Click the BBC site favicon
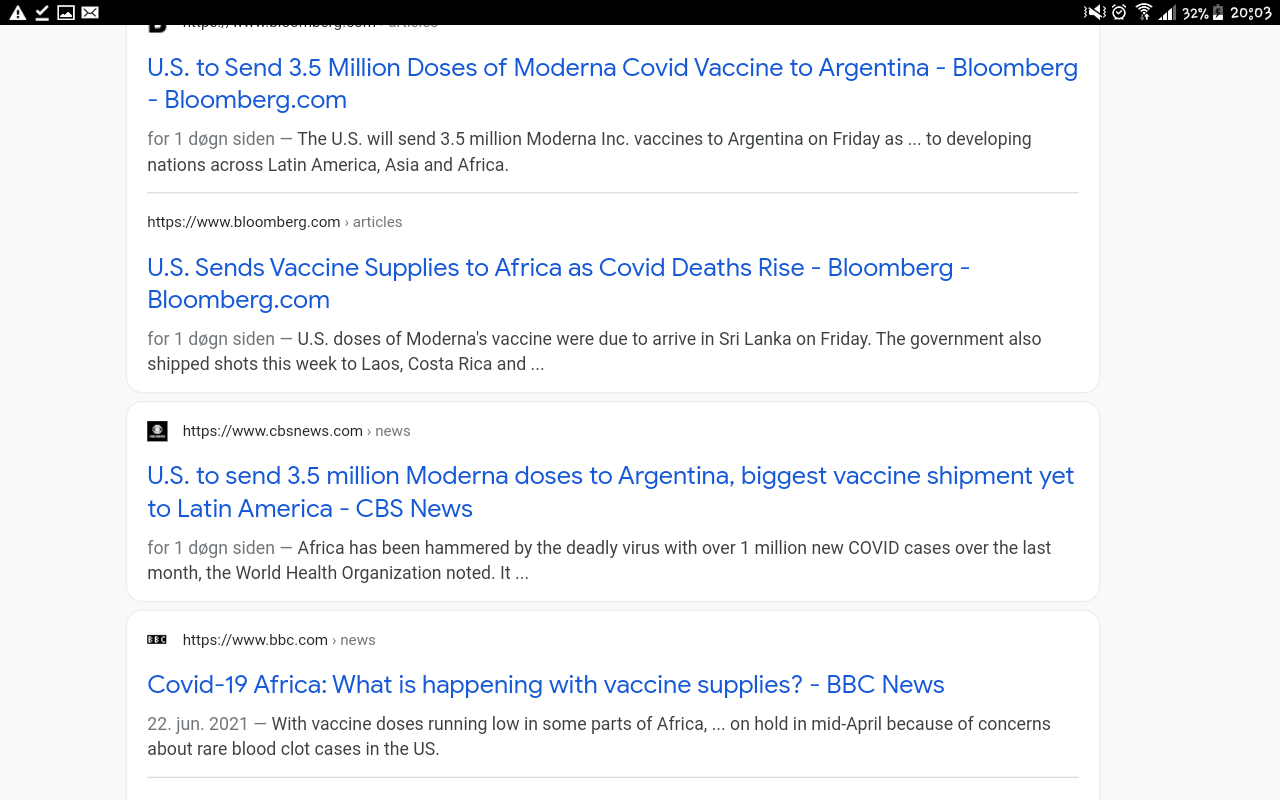 pos(157,640)
